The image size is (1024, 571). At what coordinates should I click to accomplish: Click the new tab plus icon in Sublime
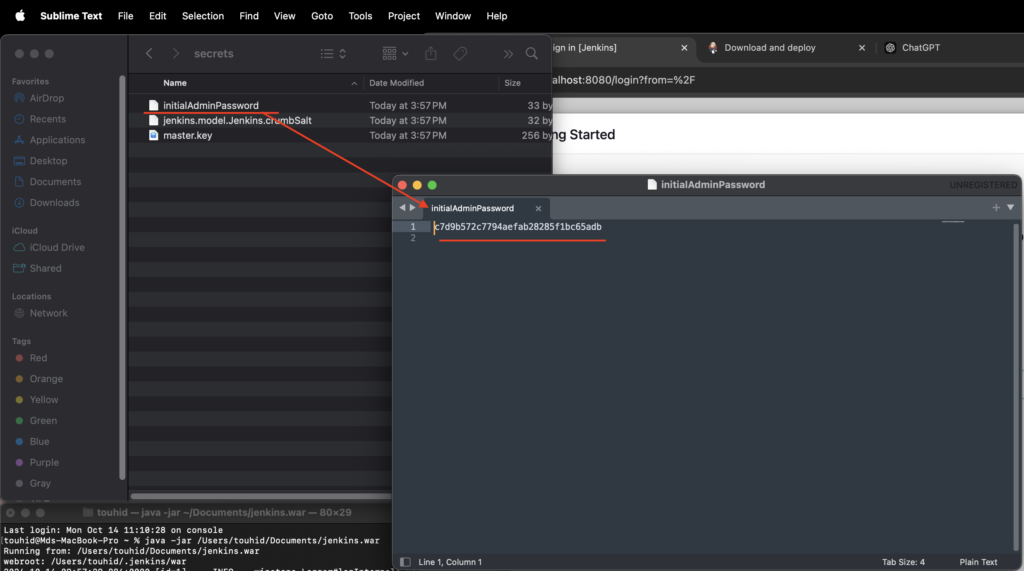(x=996, y=208)
